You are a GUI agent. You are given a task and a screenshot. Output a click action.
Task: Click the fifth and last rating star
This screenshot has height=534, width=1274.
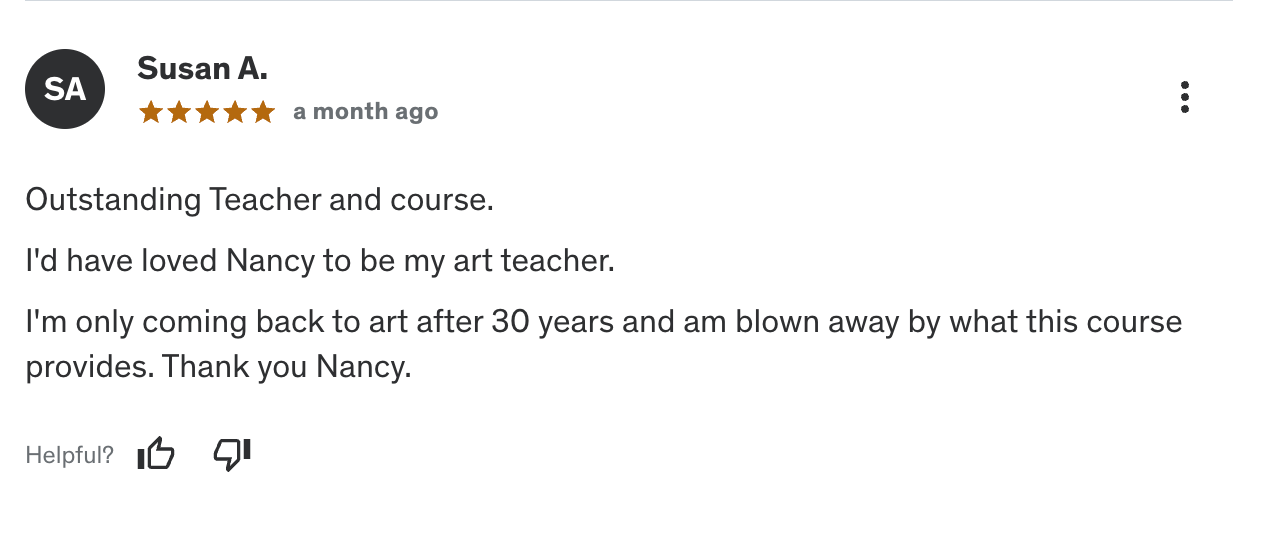(x=263, y=112)
